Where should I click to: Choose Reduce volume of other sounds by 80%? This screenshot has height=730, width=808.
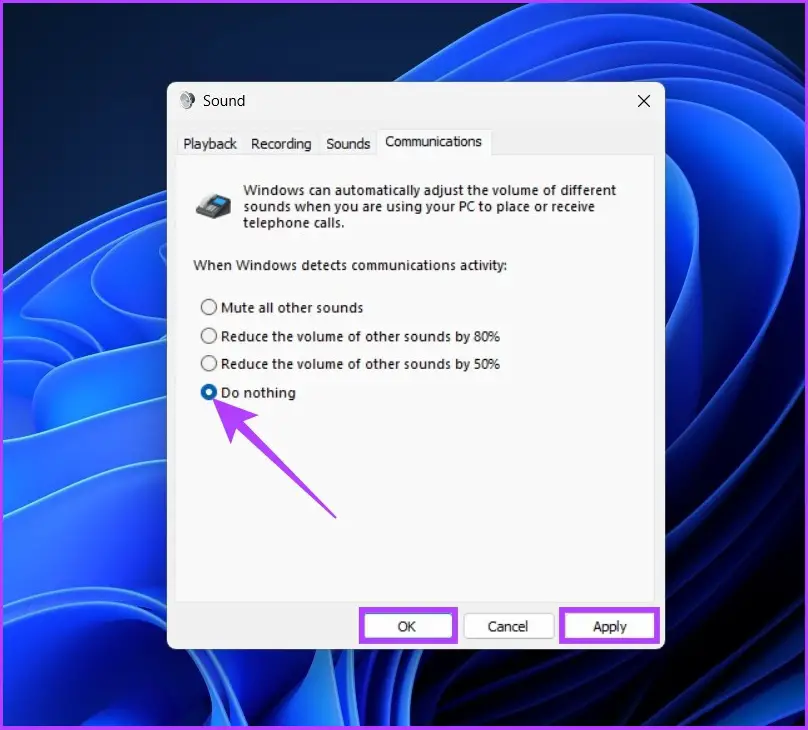point(209,336)
